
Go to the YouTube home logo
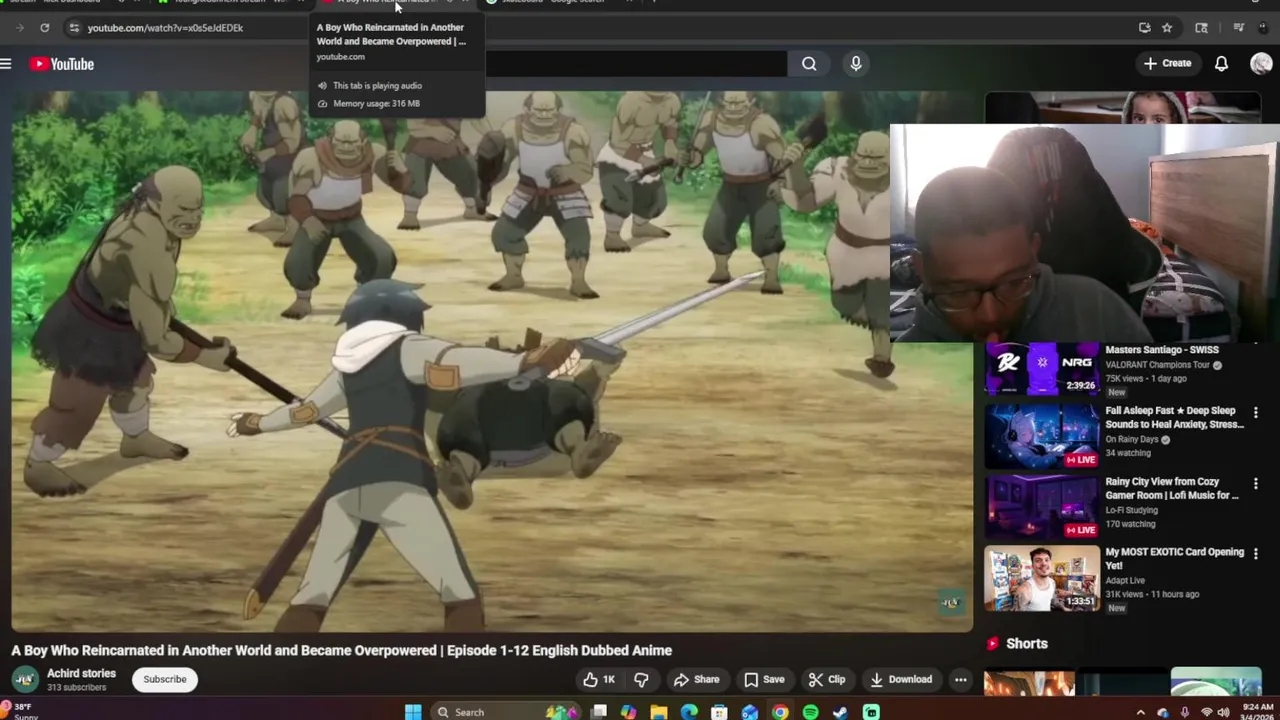(62, 64)
